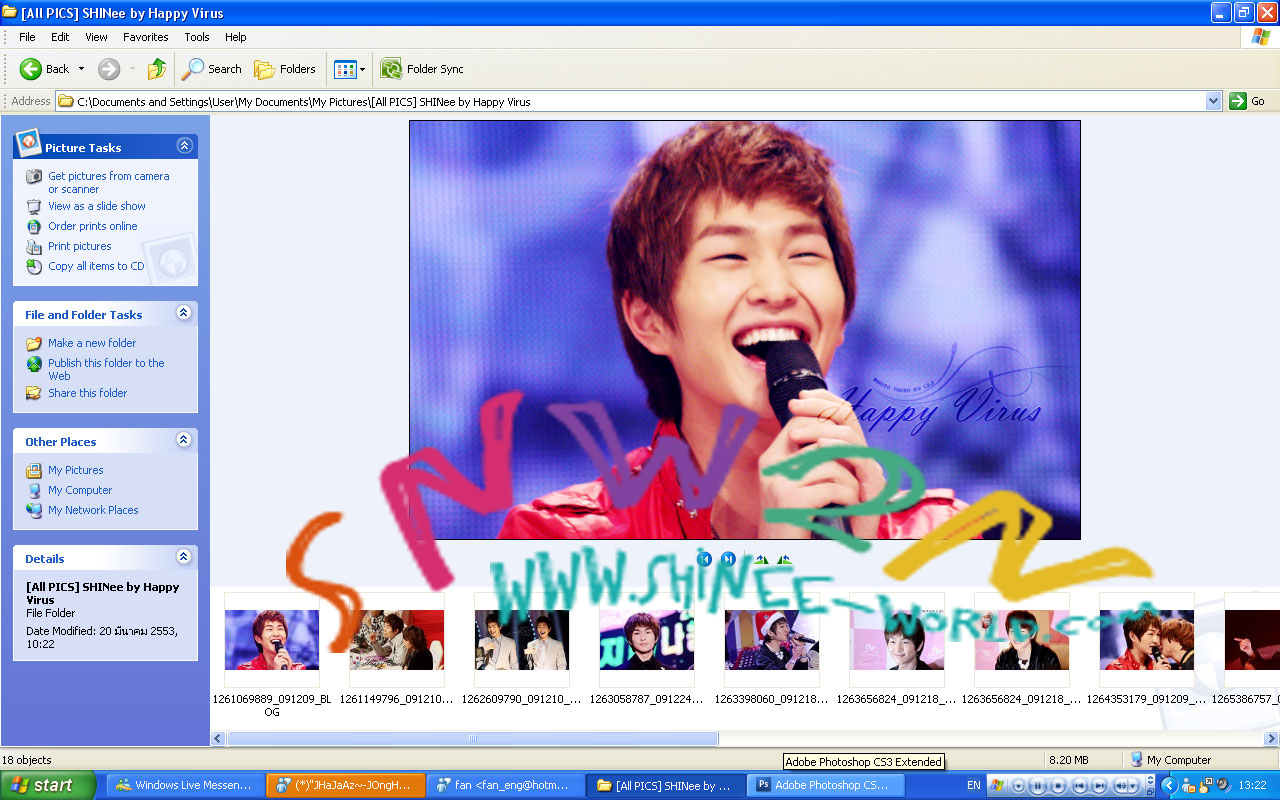The height and width of the screenshot is (800, 1280).
Task: Open the View menu
Action: (x=96, y=37)
